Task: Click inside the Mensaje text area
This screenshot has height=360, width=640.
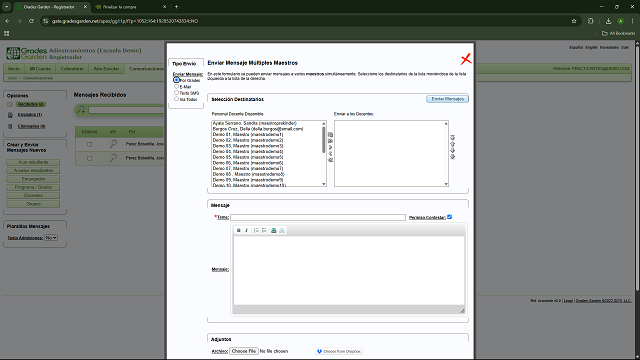Action: pos(349,270)
